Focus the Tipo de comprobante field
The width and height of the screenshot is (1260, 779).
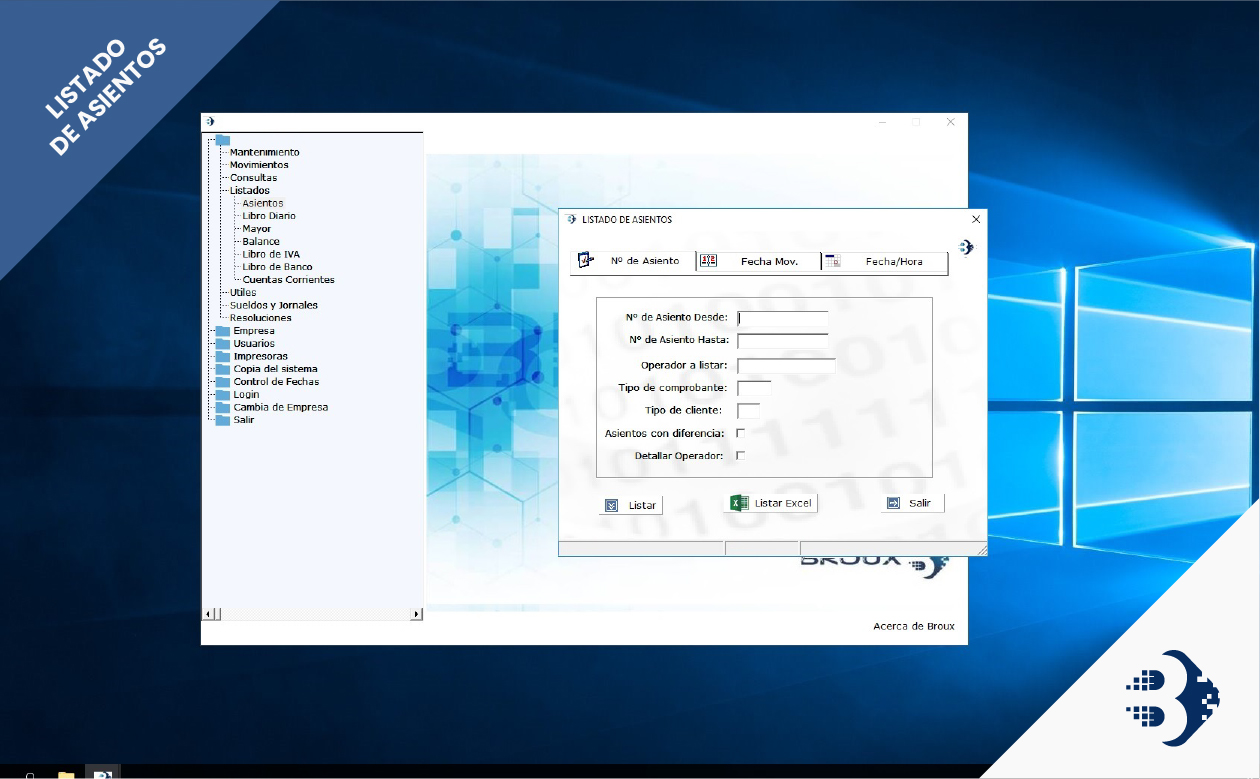(x=754, y=388)
